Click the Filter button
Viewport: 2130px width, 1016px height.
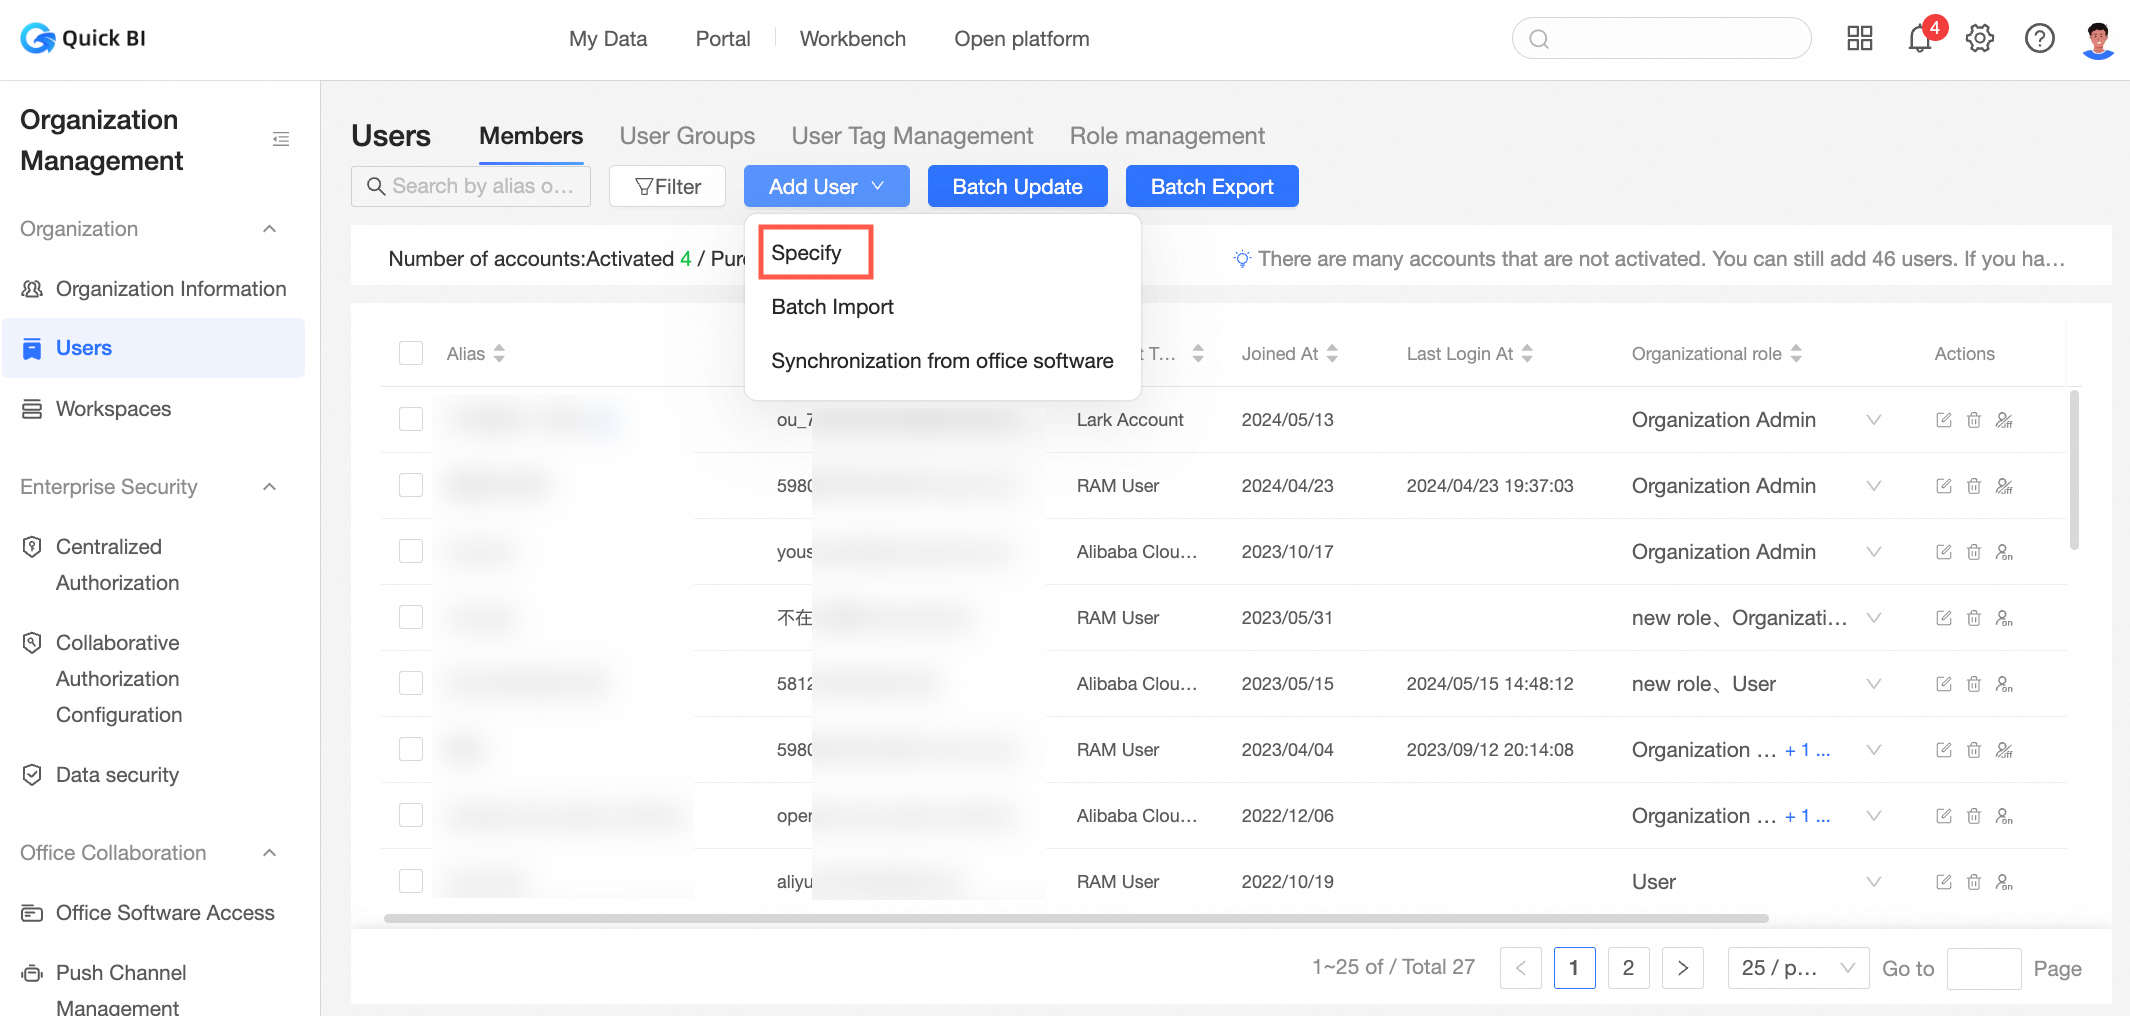pyautogui.click(x=667, y=186)
